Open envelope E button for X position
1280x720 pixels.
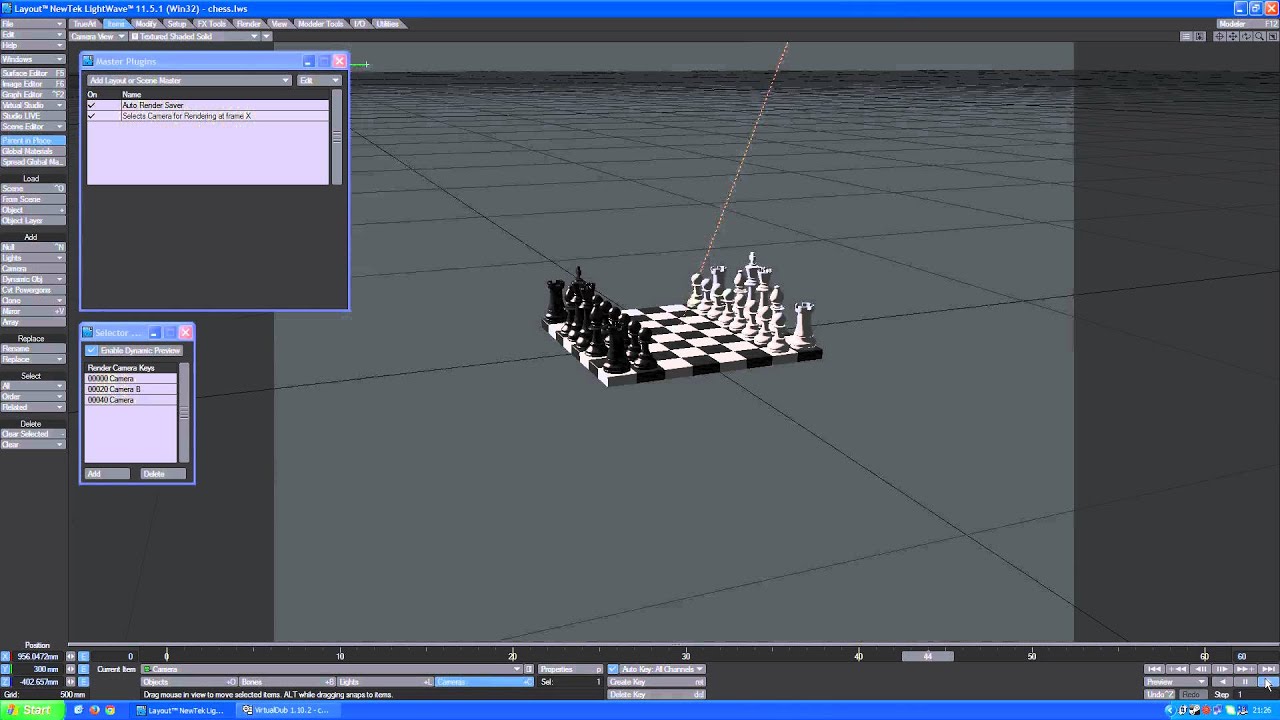point(83,656)
